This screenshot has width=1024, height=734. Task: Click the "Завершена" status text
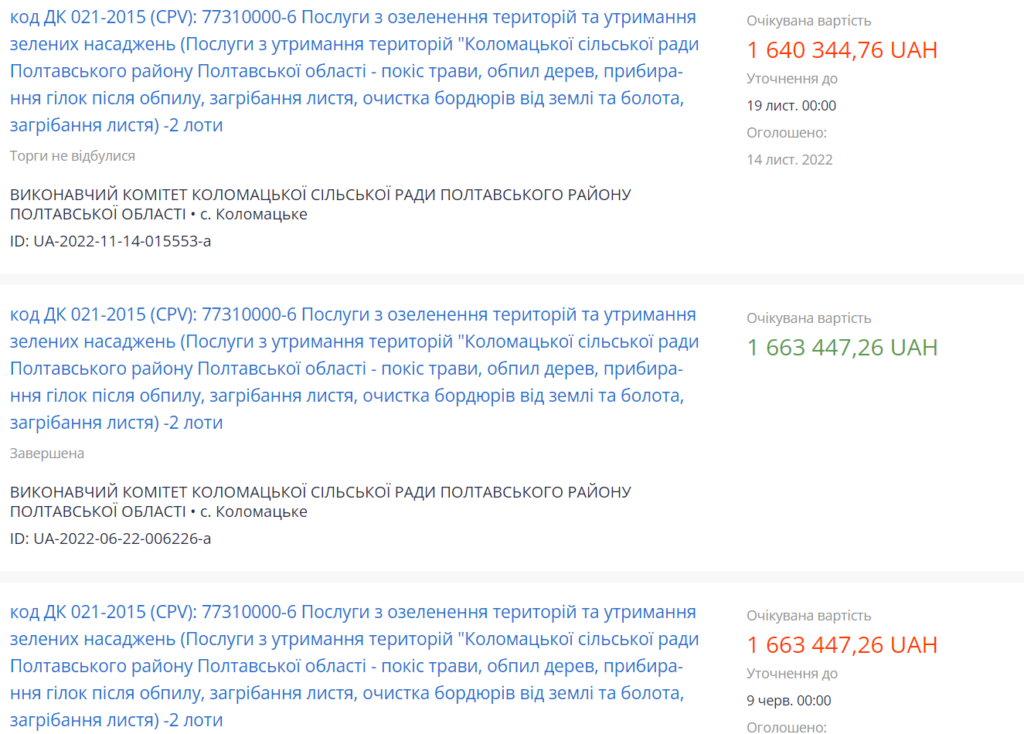tap(47, 453)
